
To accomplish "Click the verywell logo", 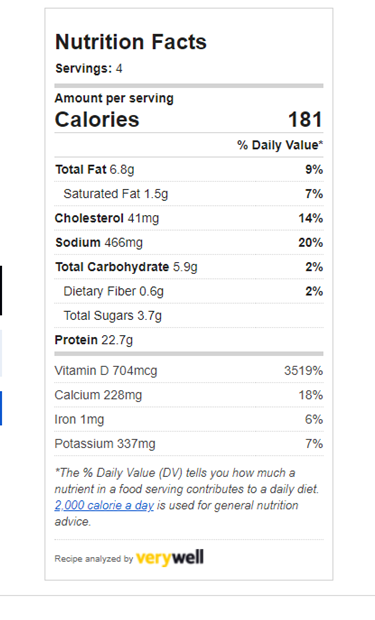I will [170, 558].
